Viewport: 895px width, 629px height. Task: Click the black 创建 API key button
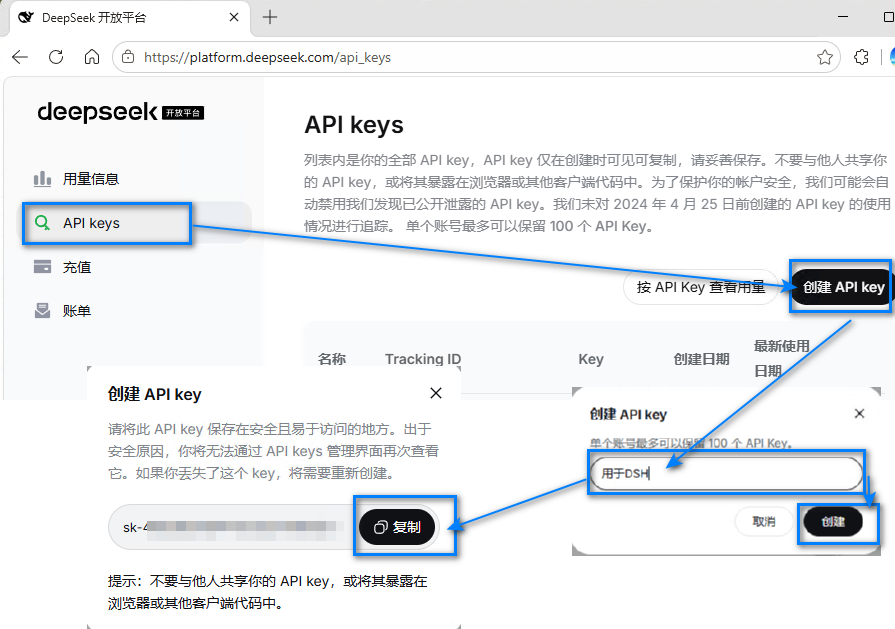click(x=843, y=287)
